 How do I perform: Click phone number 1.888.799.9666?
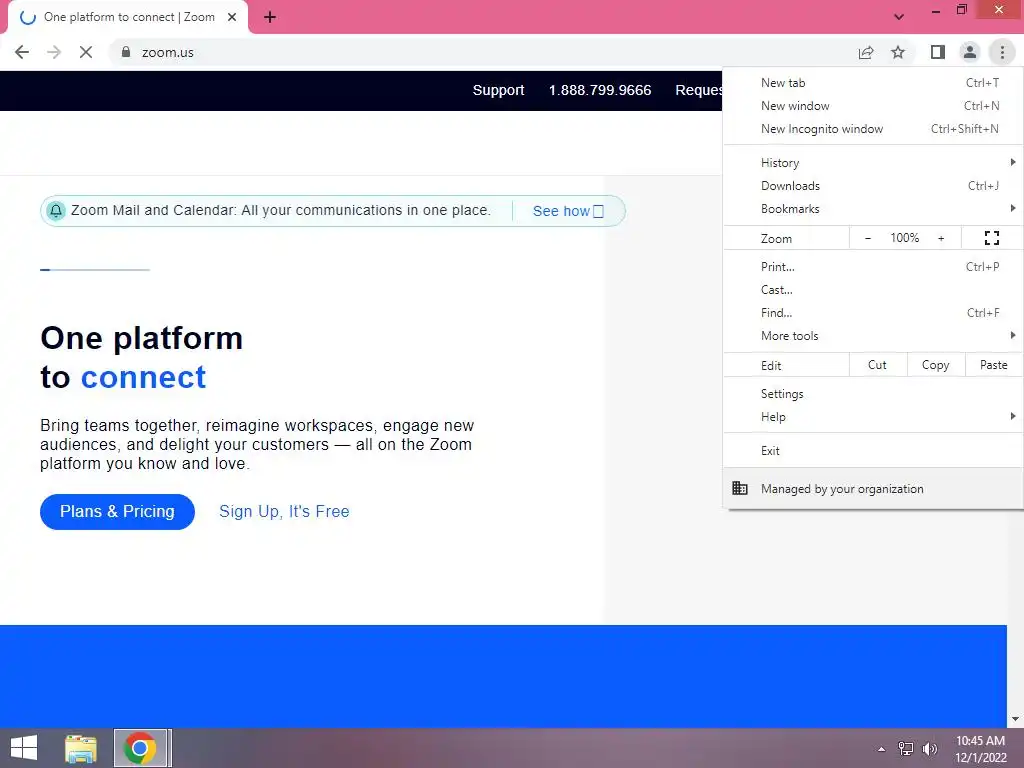pyautogui.click(x=600, y=90)
